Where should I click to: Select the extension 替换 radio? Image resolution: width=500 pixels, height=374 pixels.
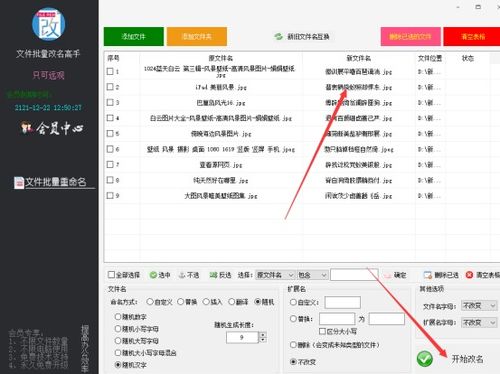pyautogui.click(x=293, y=319)
